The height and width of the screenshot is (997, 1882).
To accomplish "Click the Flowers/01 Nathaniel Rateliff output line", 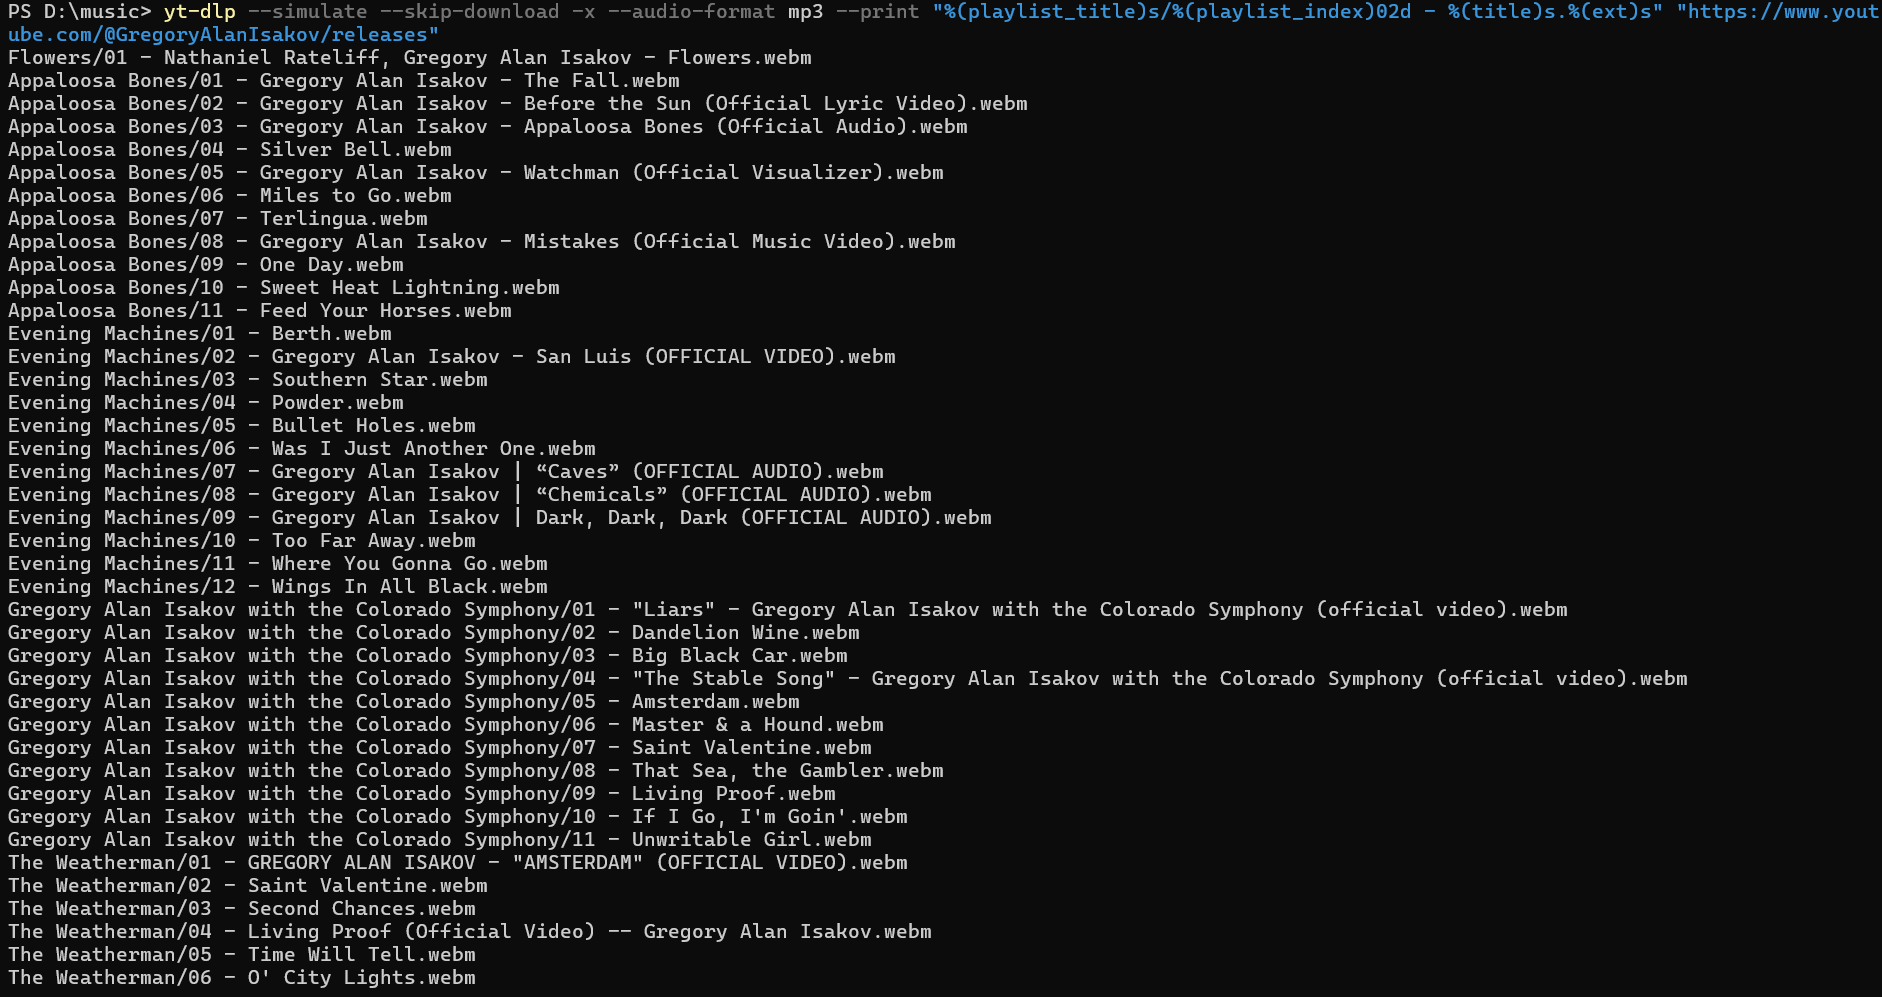I will tap(409, 58).
